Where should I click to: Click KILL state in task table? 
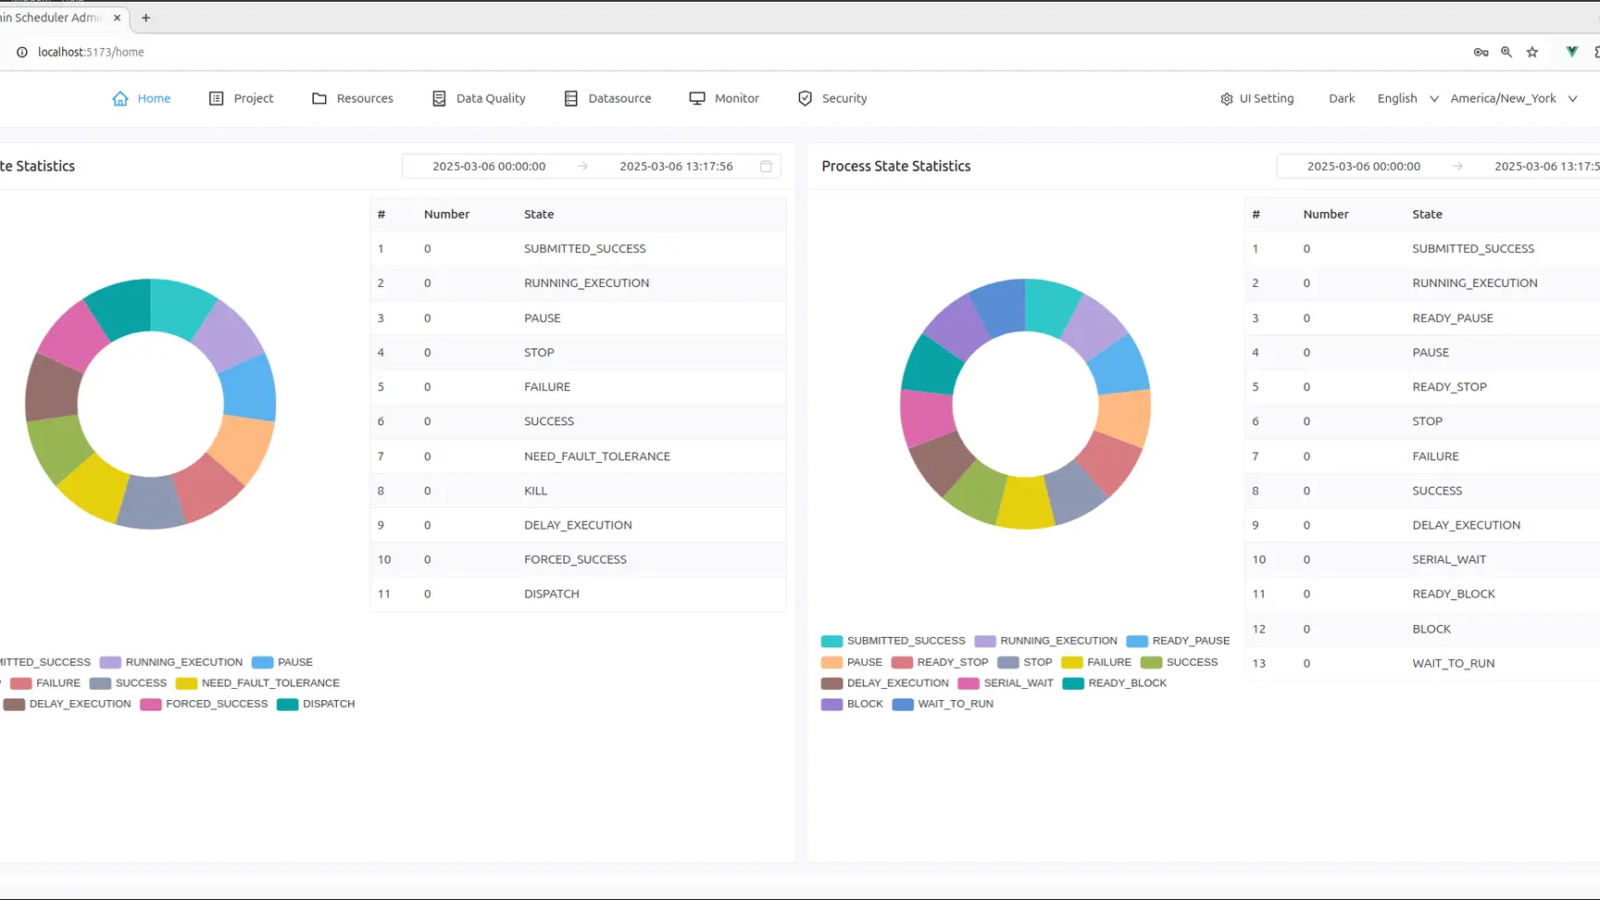pyautogui.click(x=535, y=491)
